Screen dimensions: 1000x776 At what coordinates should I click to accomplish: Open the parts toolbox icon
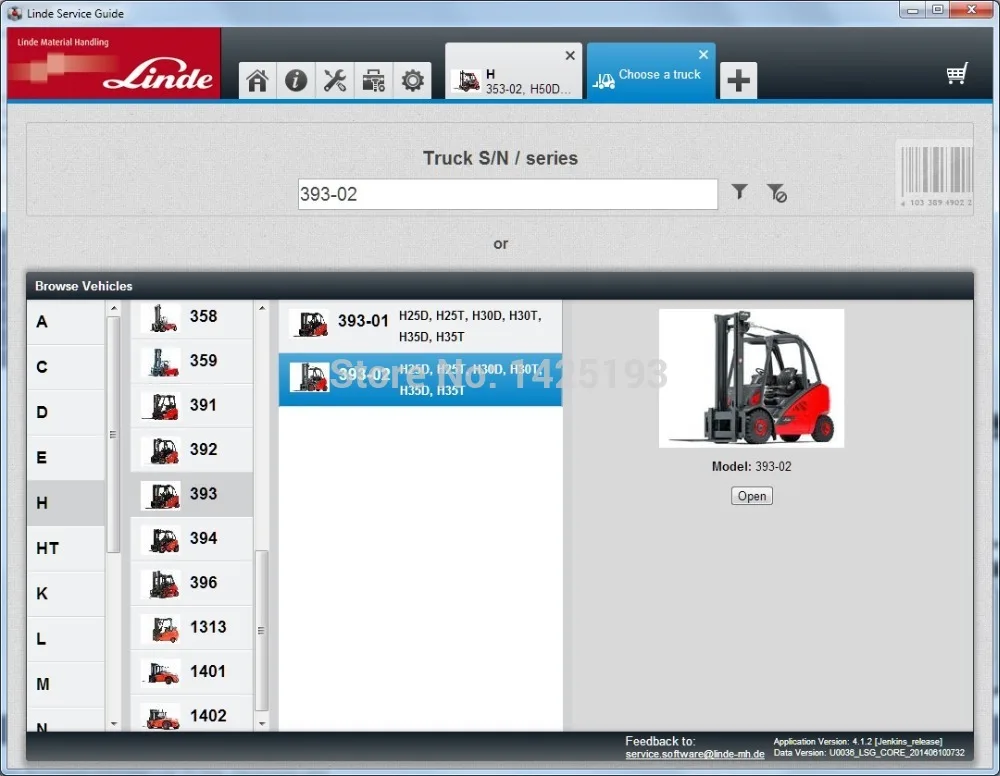(374, 80)
